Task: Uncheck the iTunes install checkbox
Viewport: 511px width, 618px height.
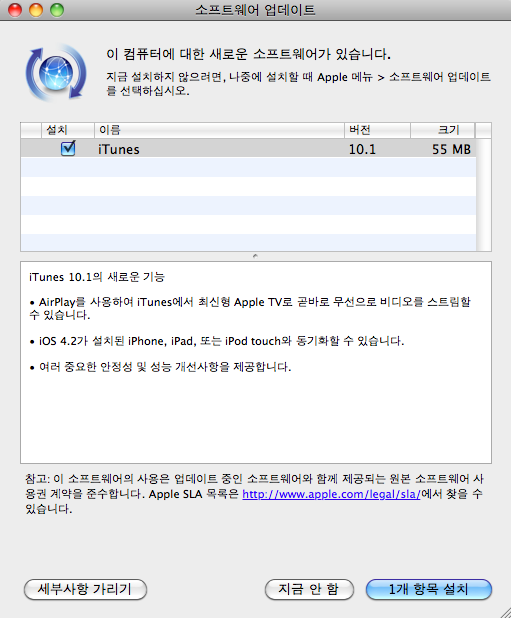Action: (x=68, y=149)
